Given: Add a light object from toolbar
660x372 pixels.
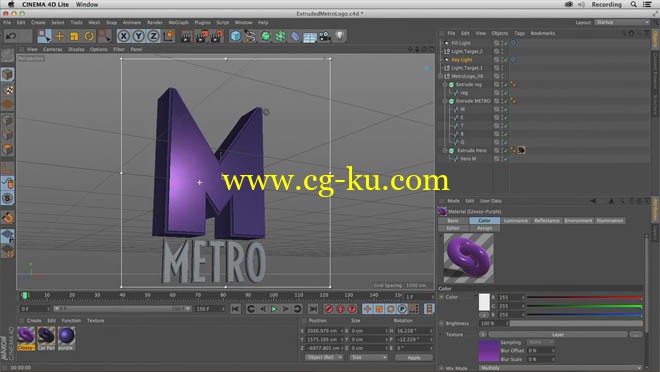Looking at the screenshot, I should click(340, 36).
